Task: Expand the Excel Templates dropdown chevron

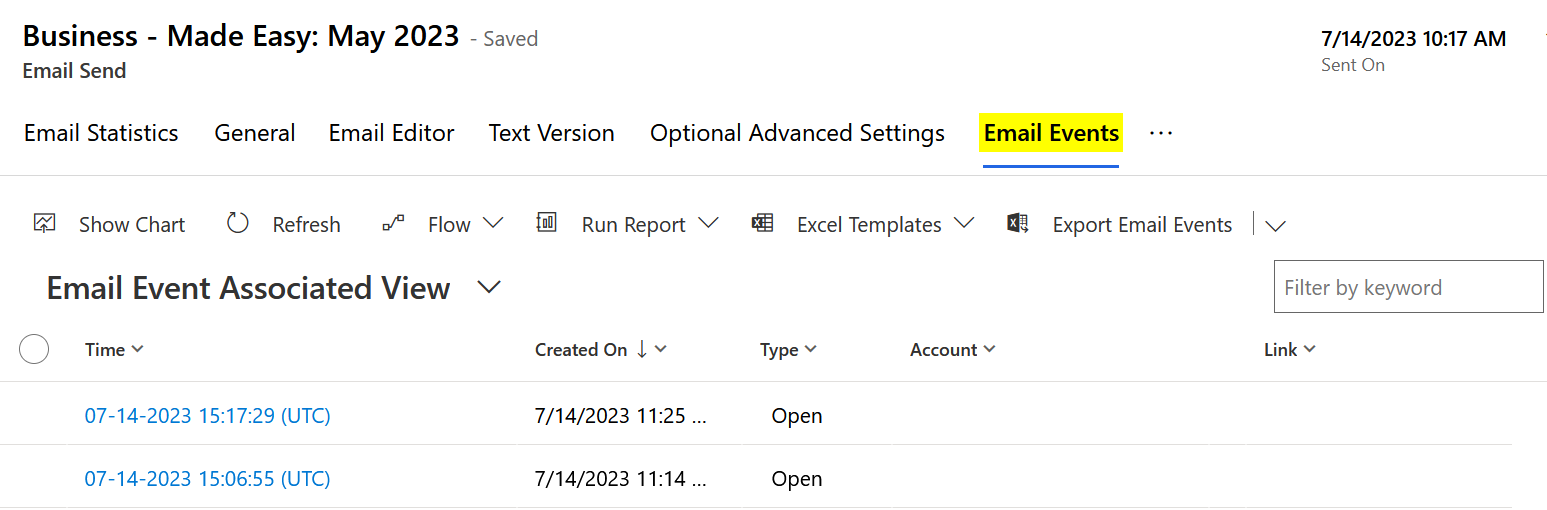Action: click(964, 223)
